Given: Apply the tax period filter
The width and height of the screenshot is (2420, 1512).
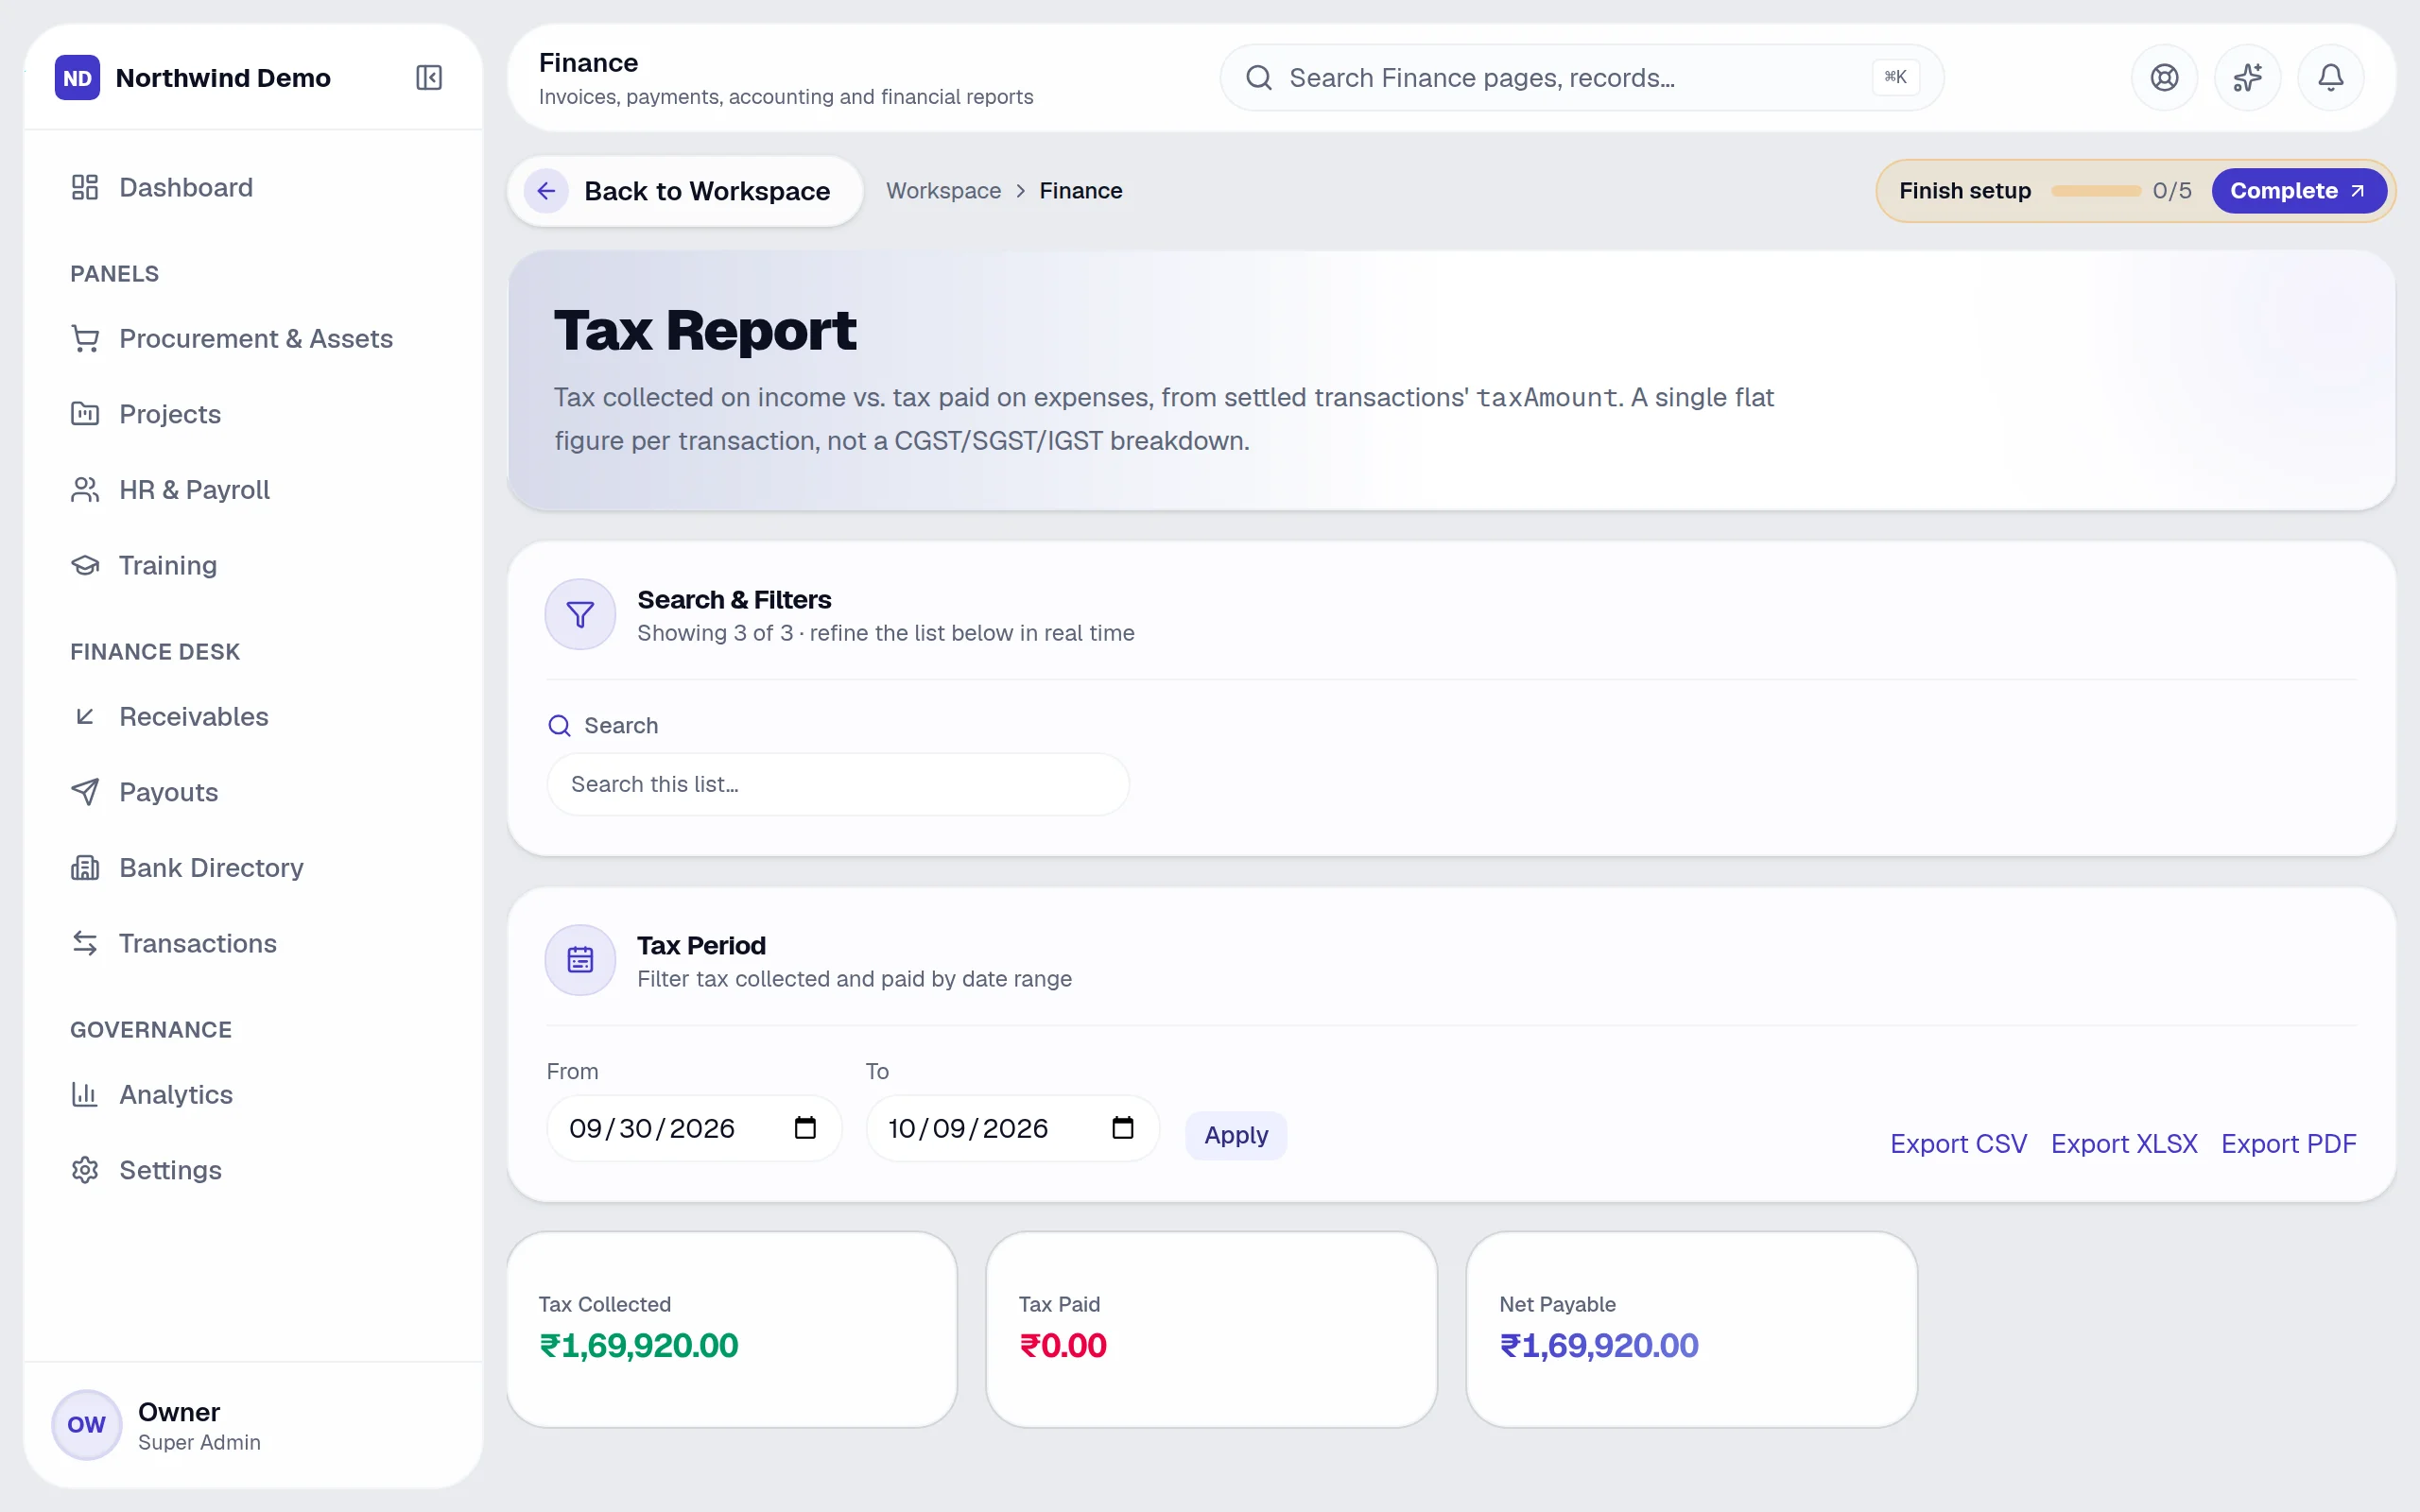Looking at the screenshot, I should [1236, 1135].
